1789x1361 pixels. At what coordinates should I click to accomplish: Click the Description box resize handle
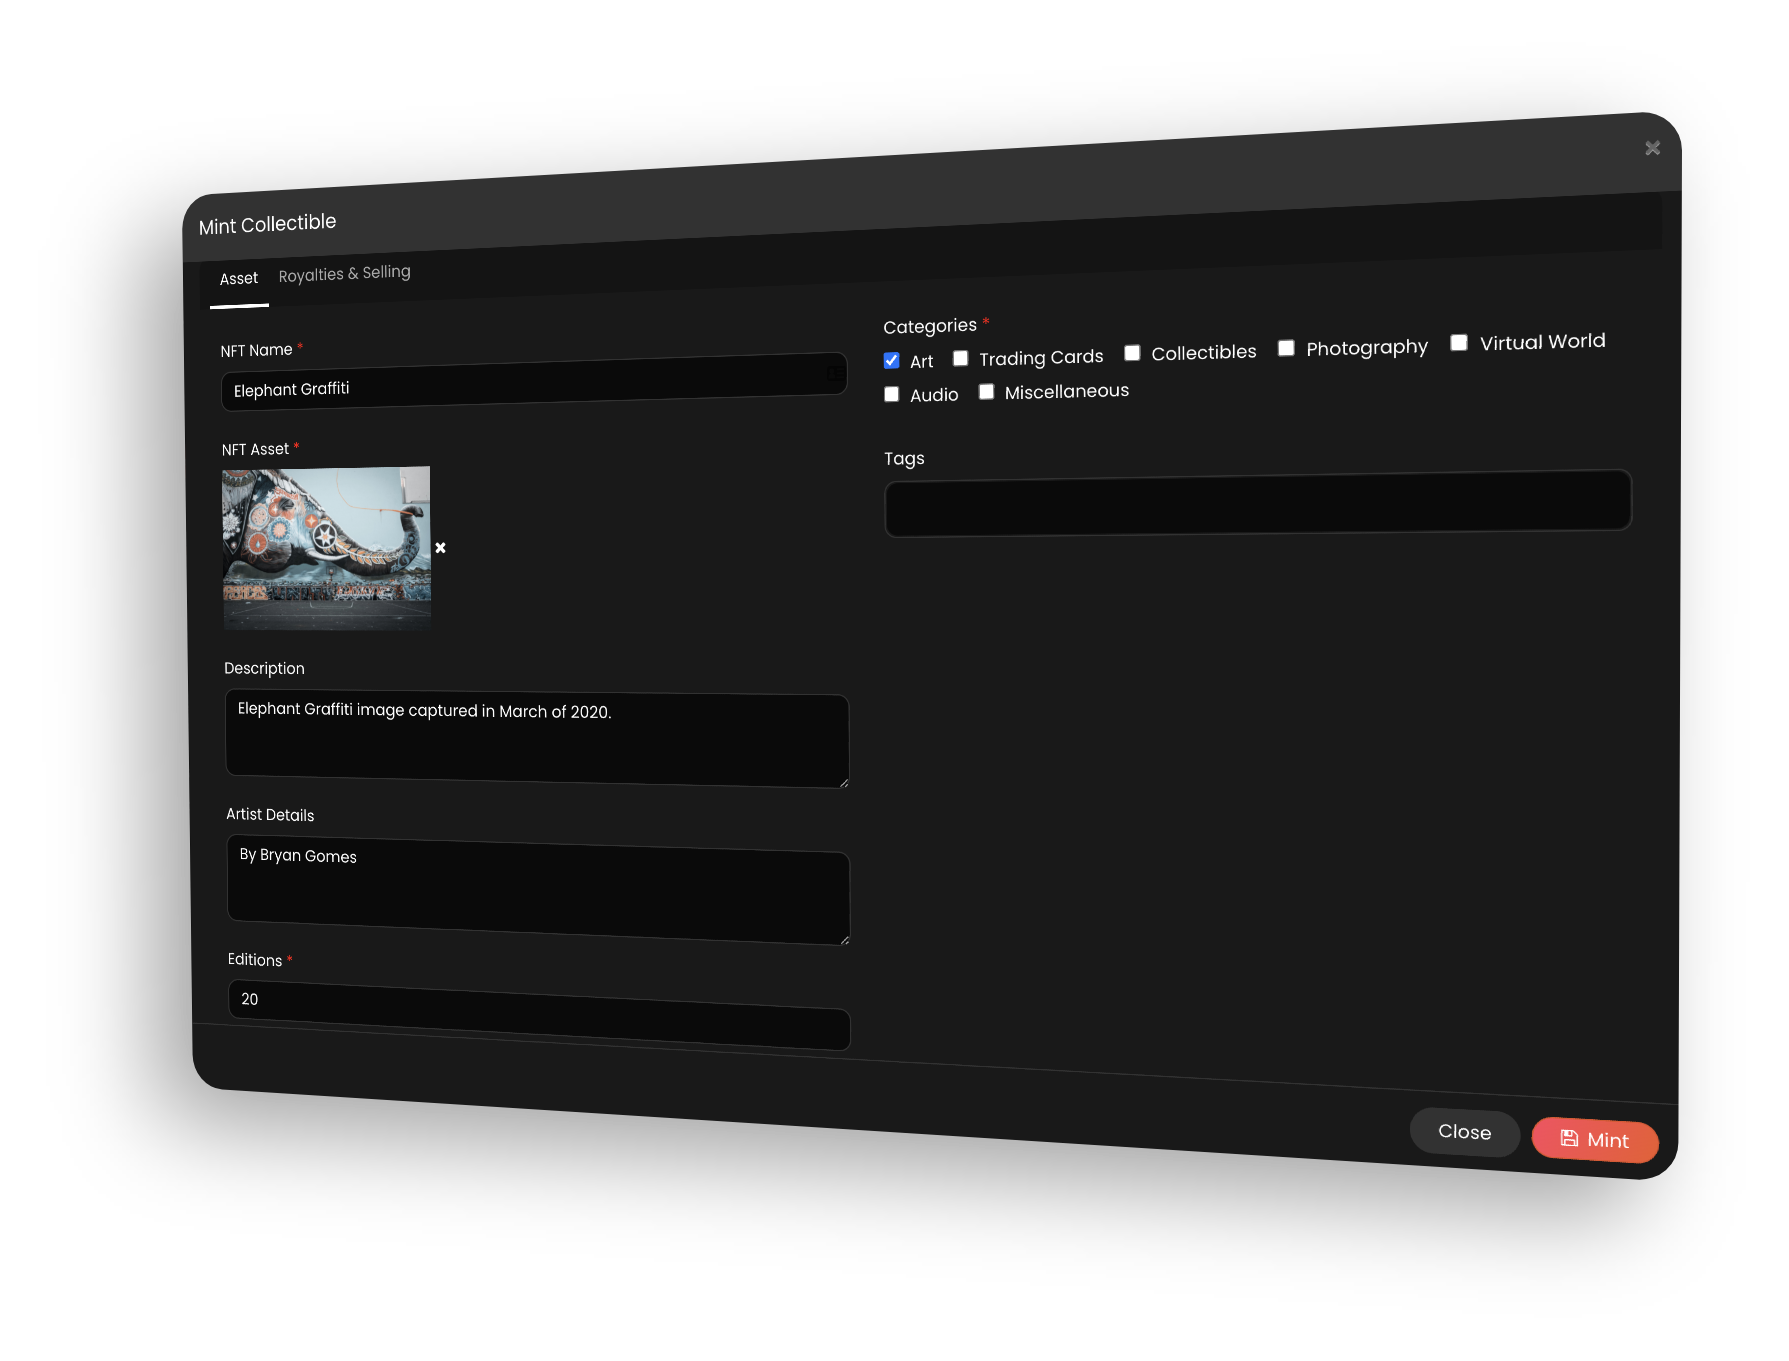pyautogui.click(x=844, y=782)
